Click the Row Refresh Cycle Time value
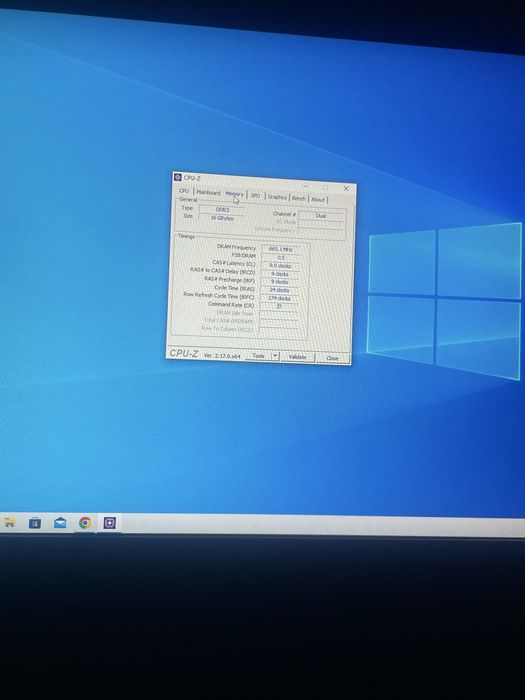The image size is (525, 700). 279,298
